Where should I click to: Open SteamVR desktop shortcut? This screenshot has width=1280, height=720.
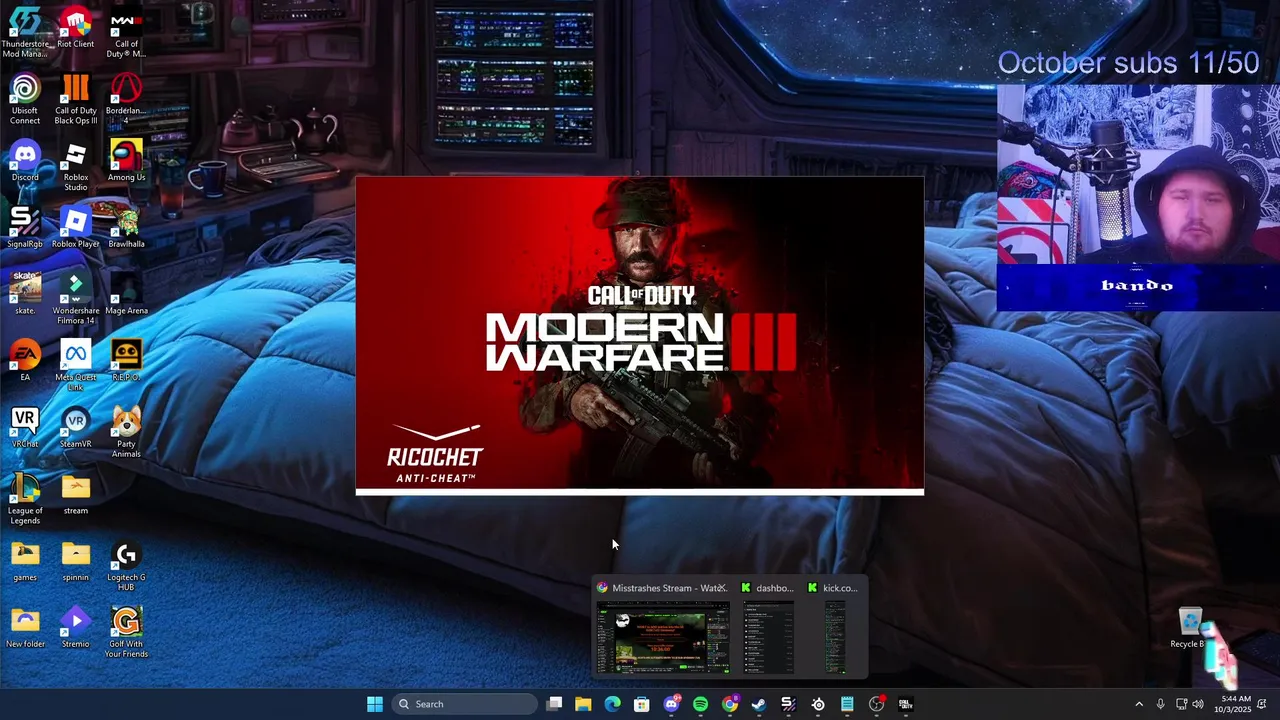pyautogui.click(x=75, y=428)
